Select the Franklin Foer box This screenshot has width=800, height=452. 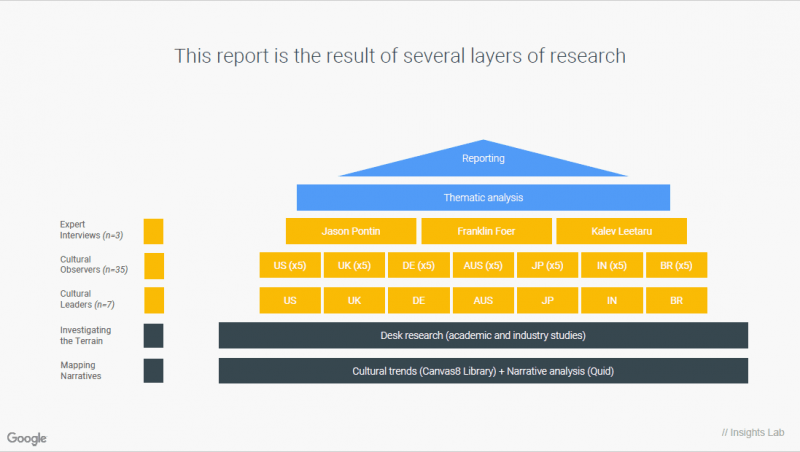coord(485,231)
